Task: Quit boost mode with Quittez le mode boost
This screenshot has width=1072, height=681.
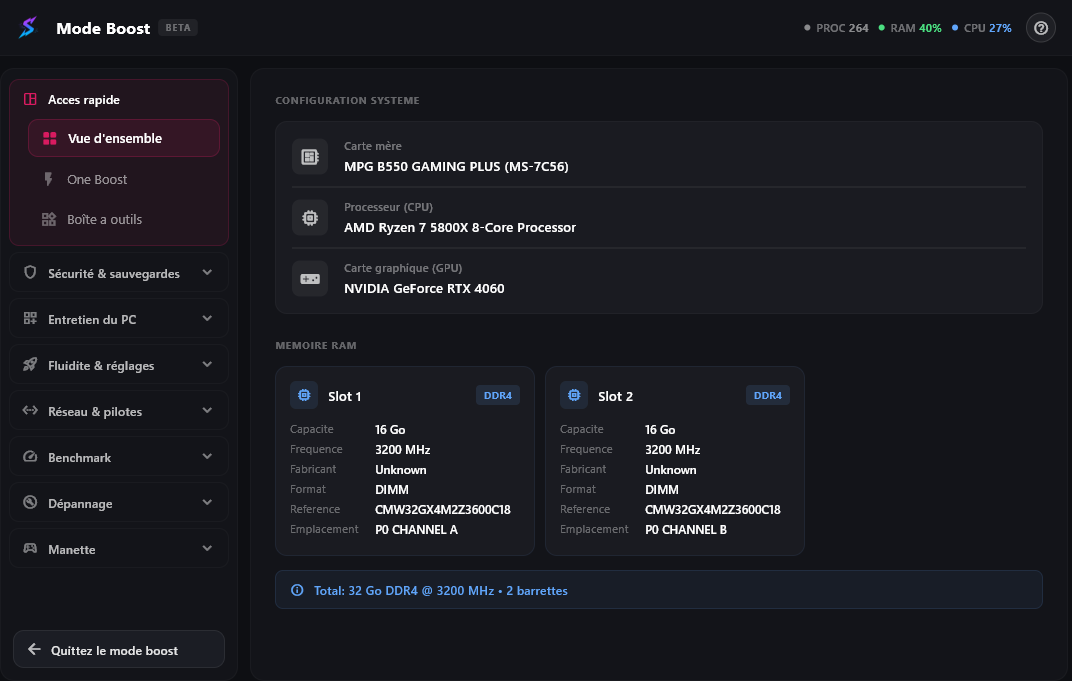Action: click(119, 650)
